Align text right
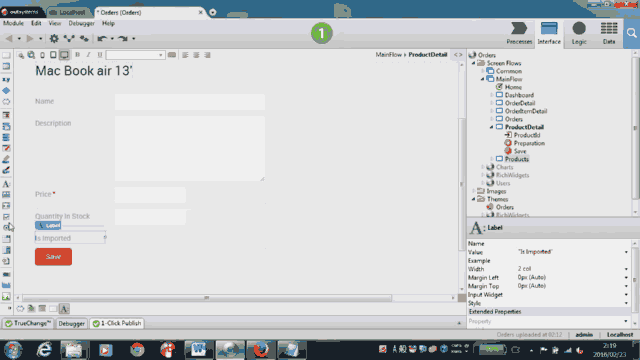The width and height of the screenshot is (640, 360). tap(207, 55)
